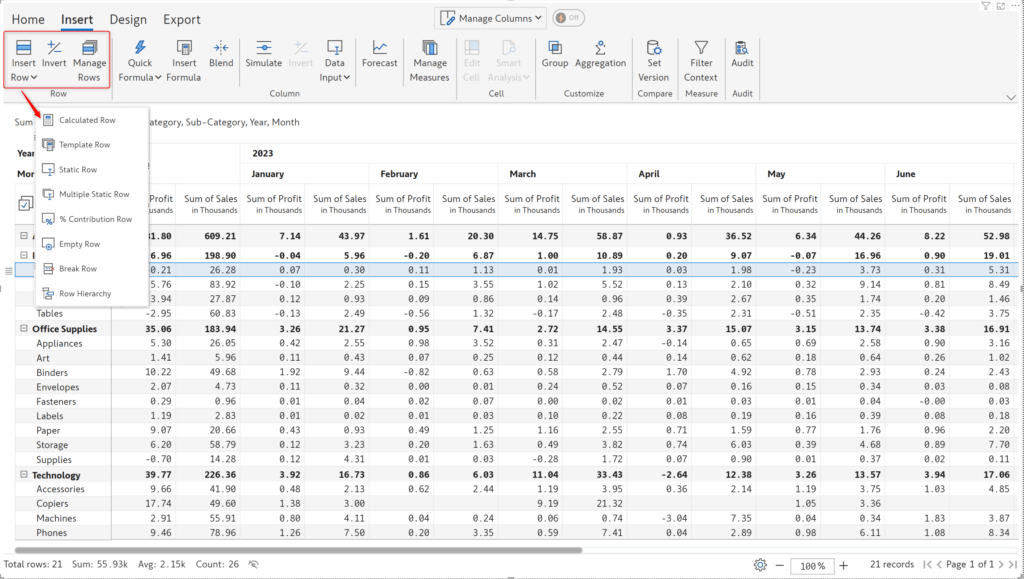Screen dimensions: 1024x579
Task: Switch to the Design tab
Action: click(x=128, y=18)
